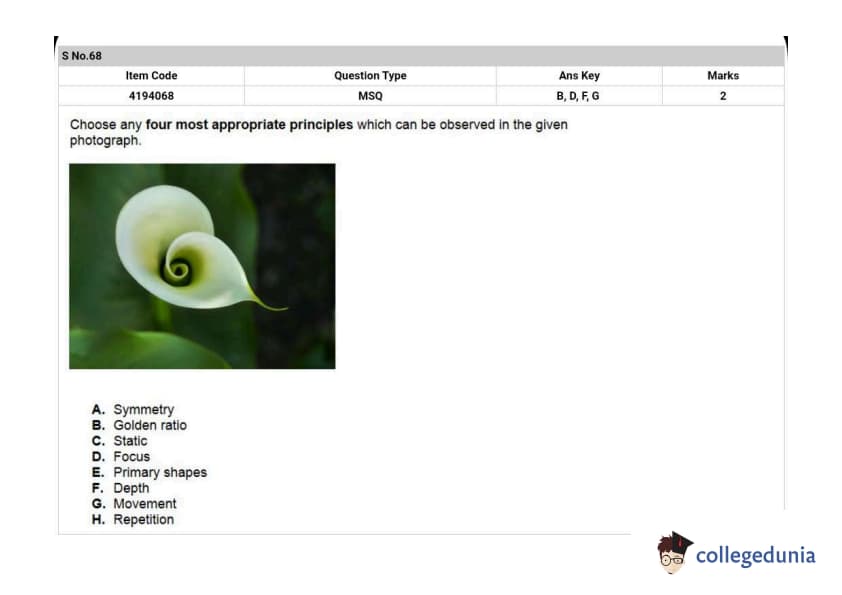This screenshot has width=842, height=595.
Task: Click the answer key B, D, F, G
Action: (578, 96)
